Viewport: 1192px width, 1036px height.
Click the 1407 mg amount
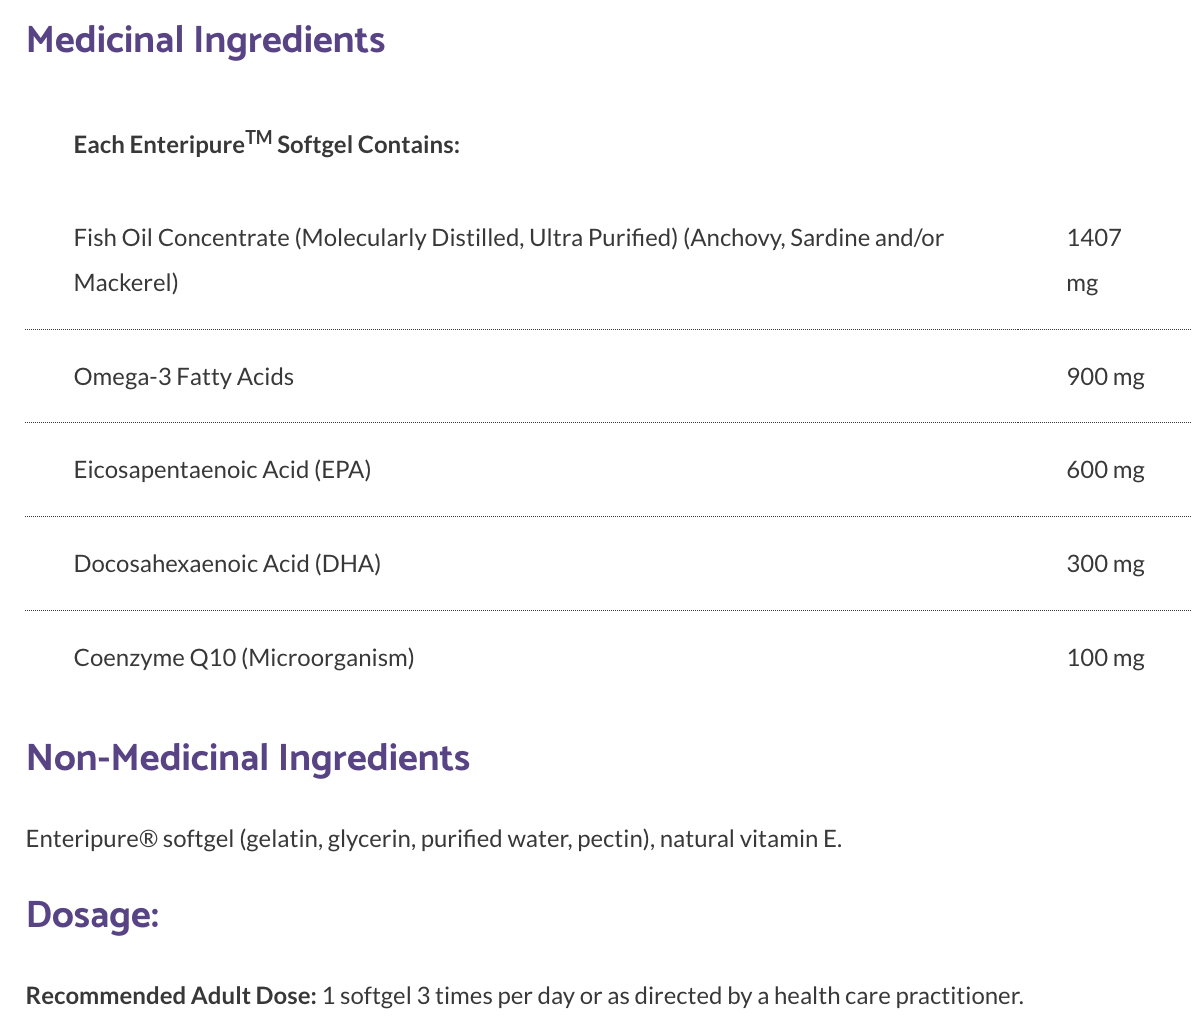[1094, 259]
